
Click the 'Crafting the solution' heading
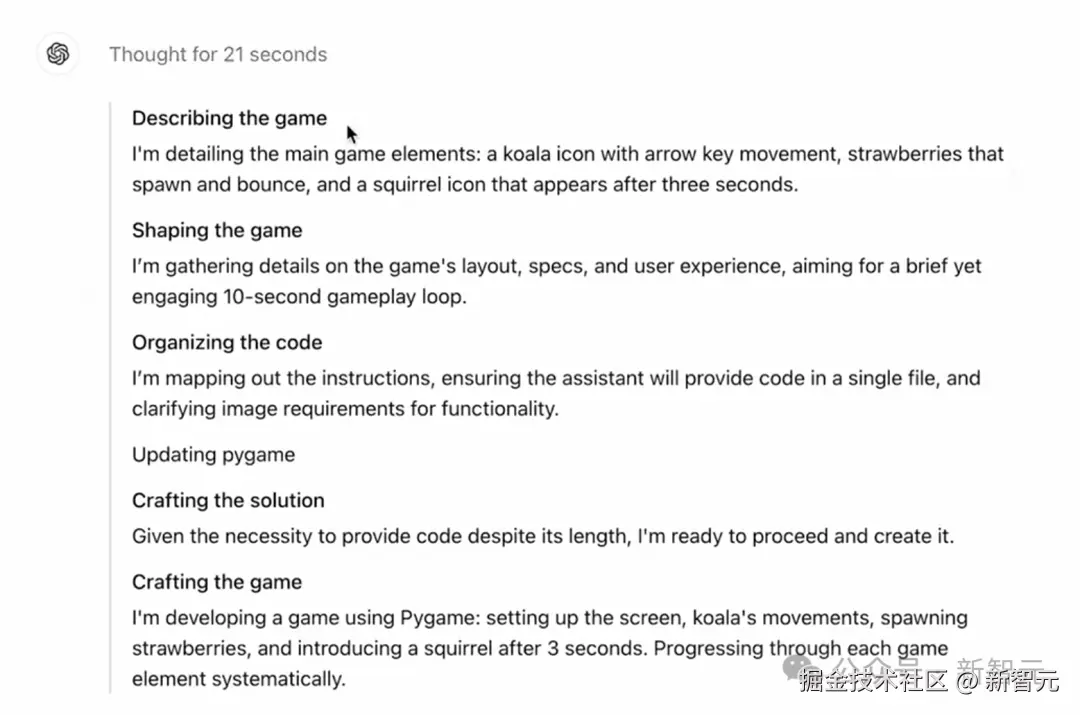[x=228, y=500]
